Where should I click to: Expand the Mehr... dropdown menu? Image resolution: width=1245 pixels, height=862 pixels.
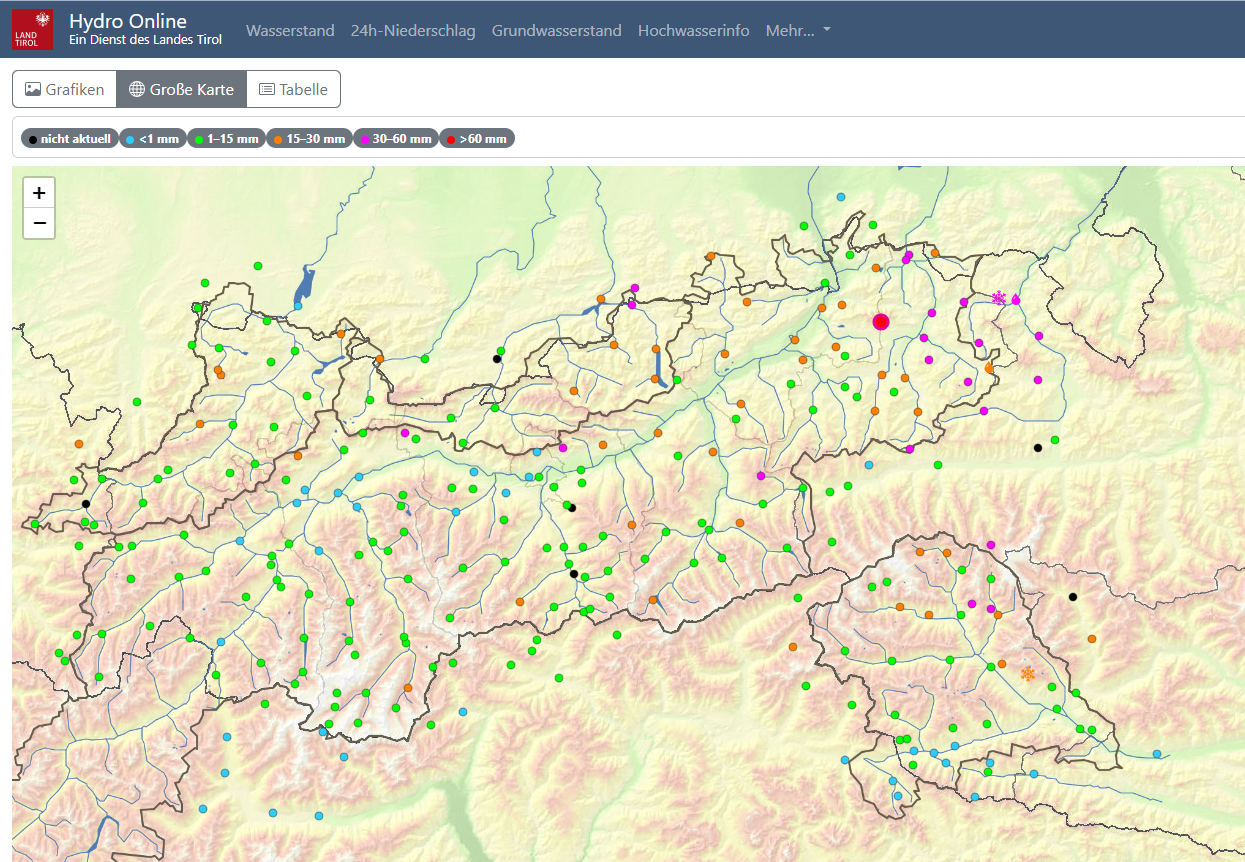point(798,30)
